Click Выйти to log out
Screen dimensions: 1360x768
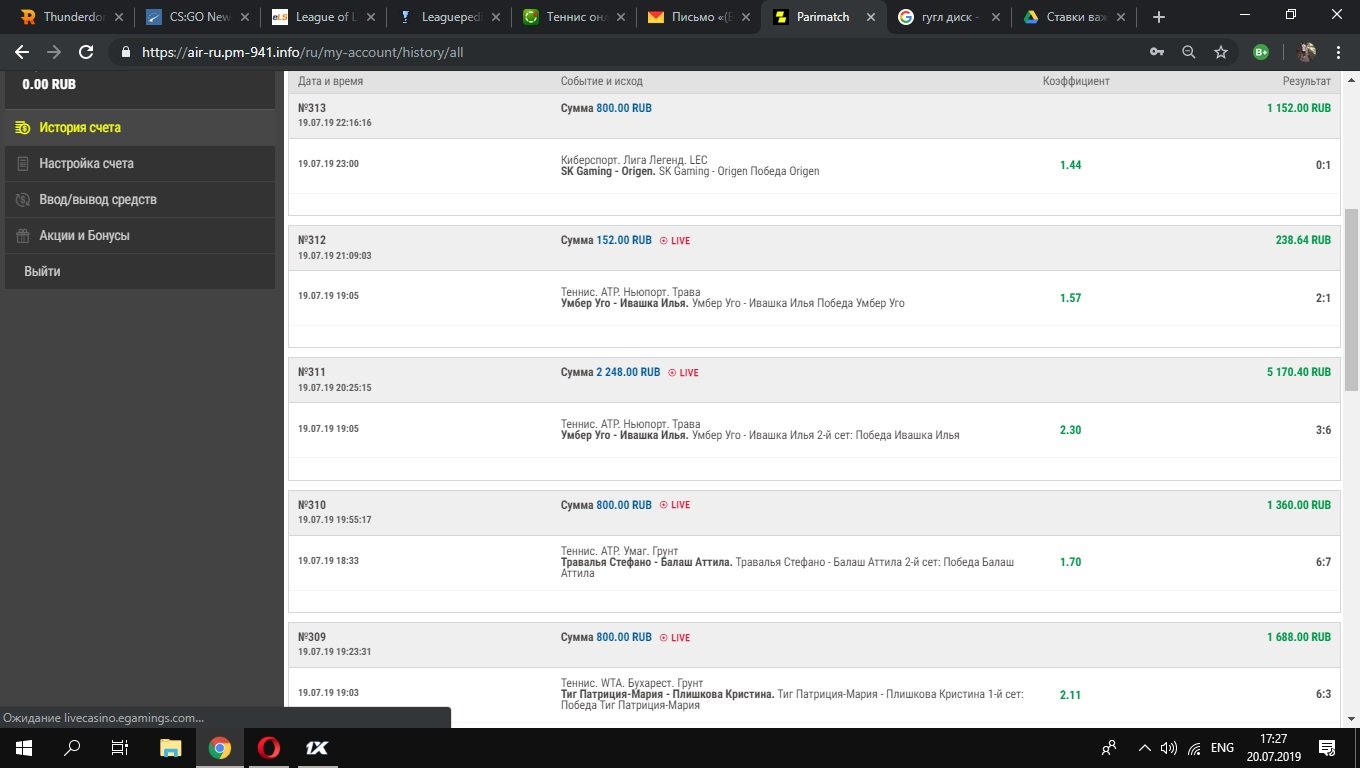click(x=42, y=272)
